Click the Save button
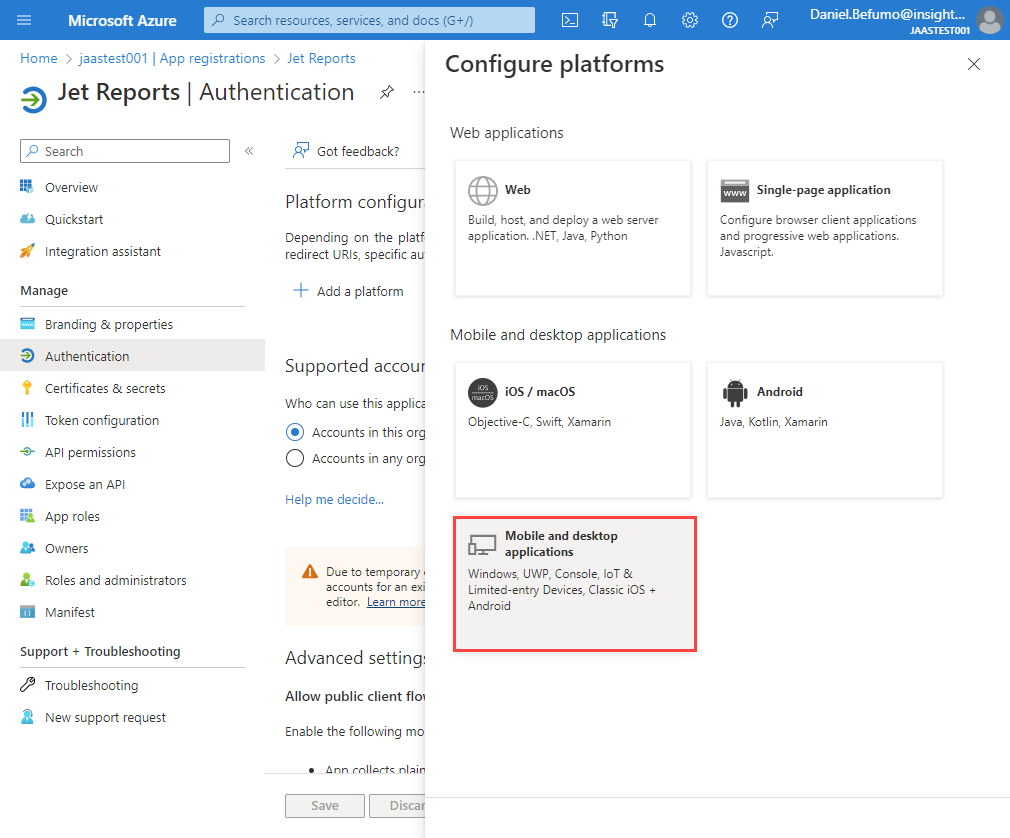 click(325, 806)
